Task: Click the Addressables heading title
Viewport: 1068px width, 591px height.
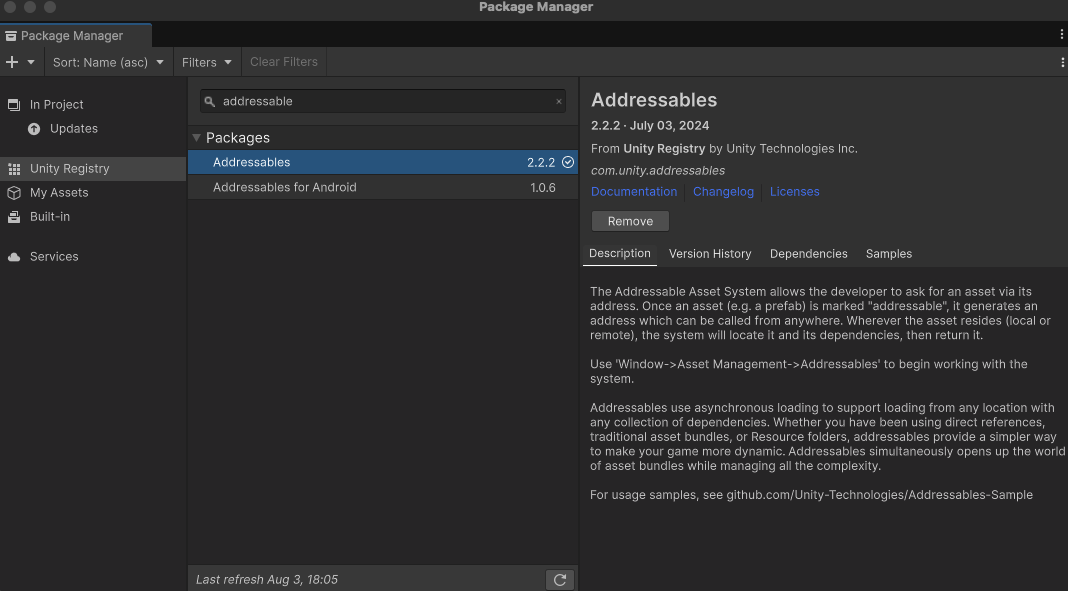Action: [x=654, y=100]
